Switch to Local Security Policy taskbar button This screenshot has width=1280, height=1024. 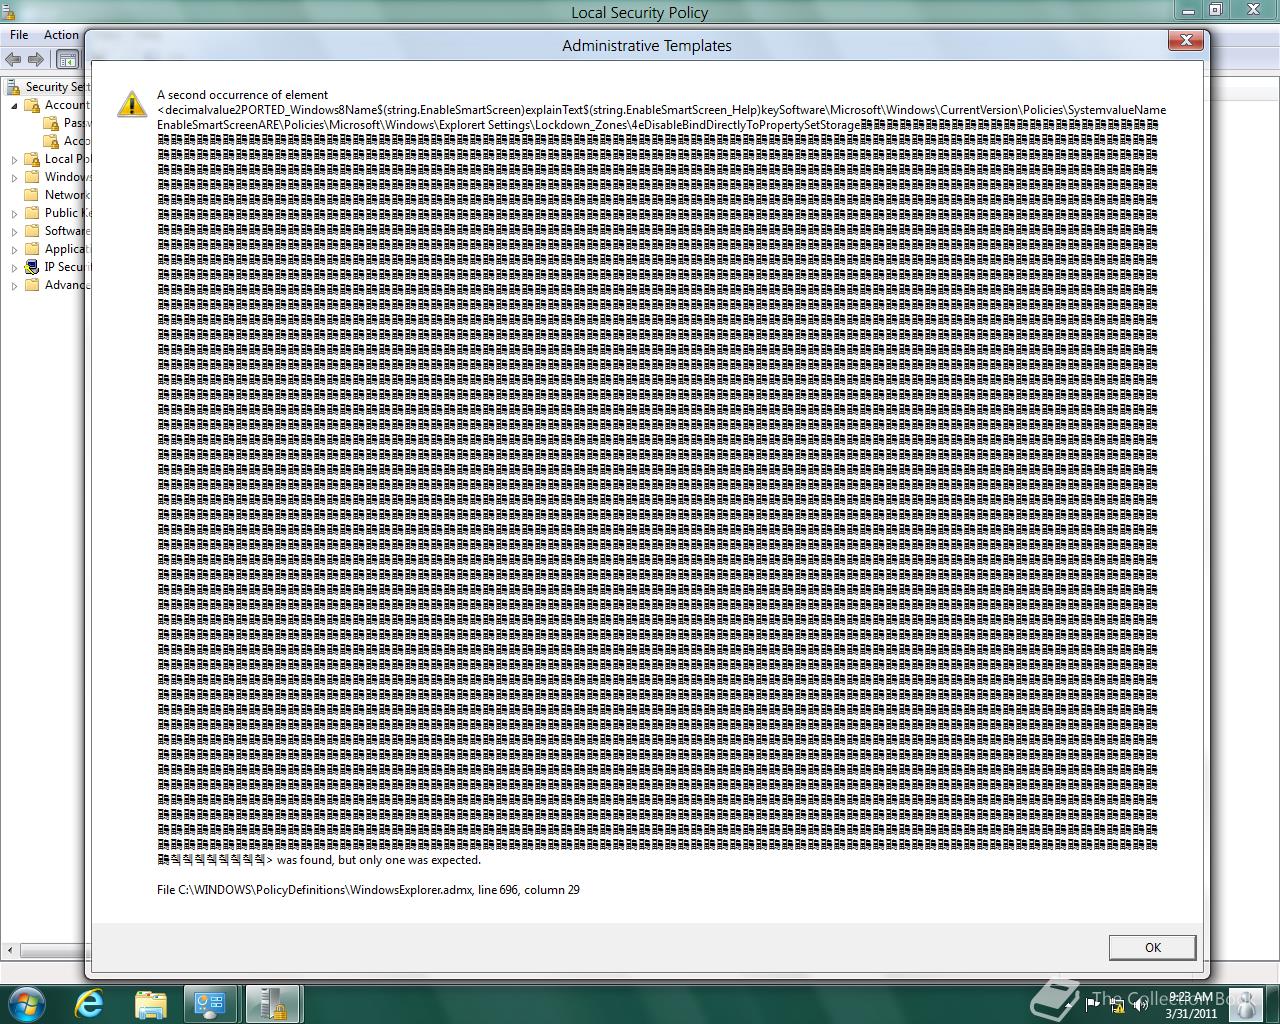[x=273, y=1003]
